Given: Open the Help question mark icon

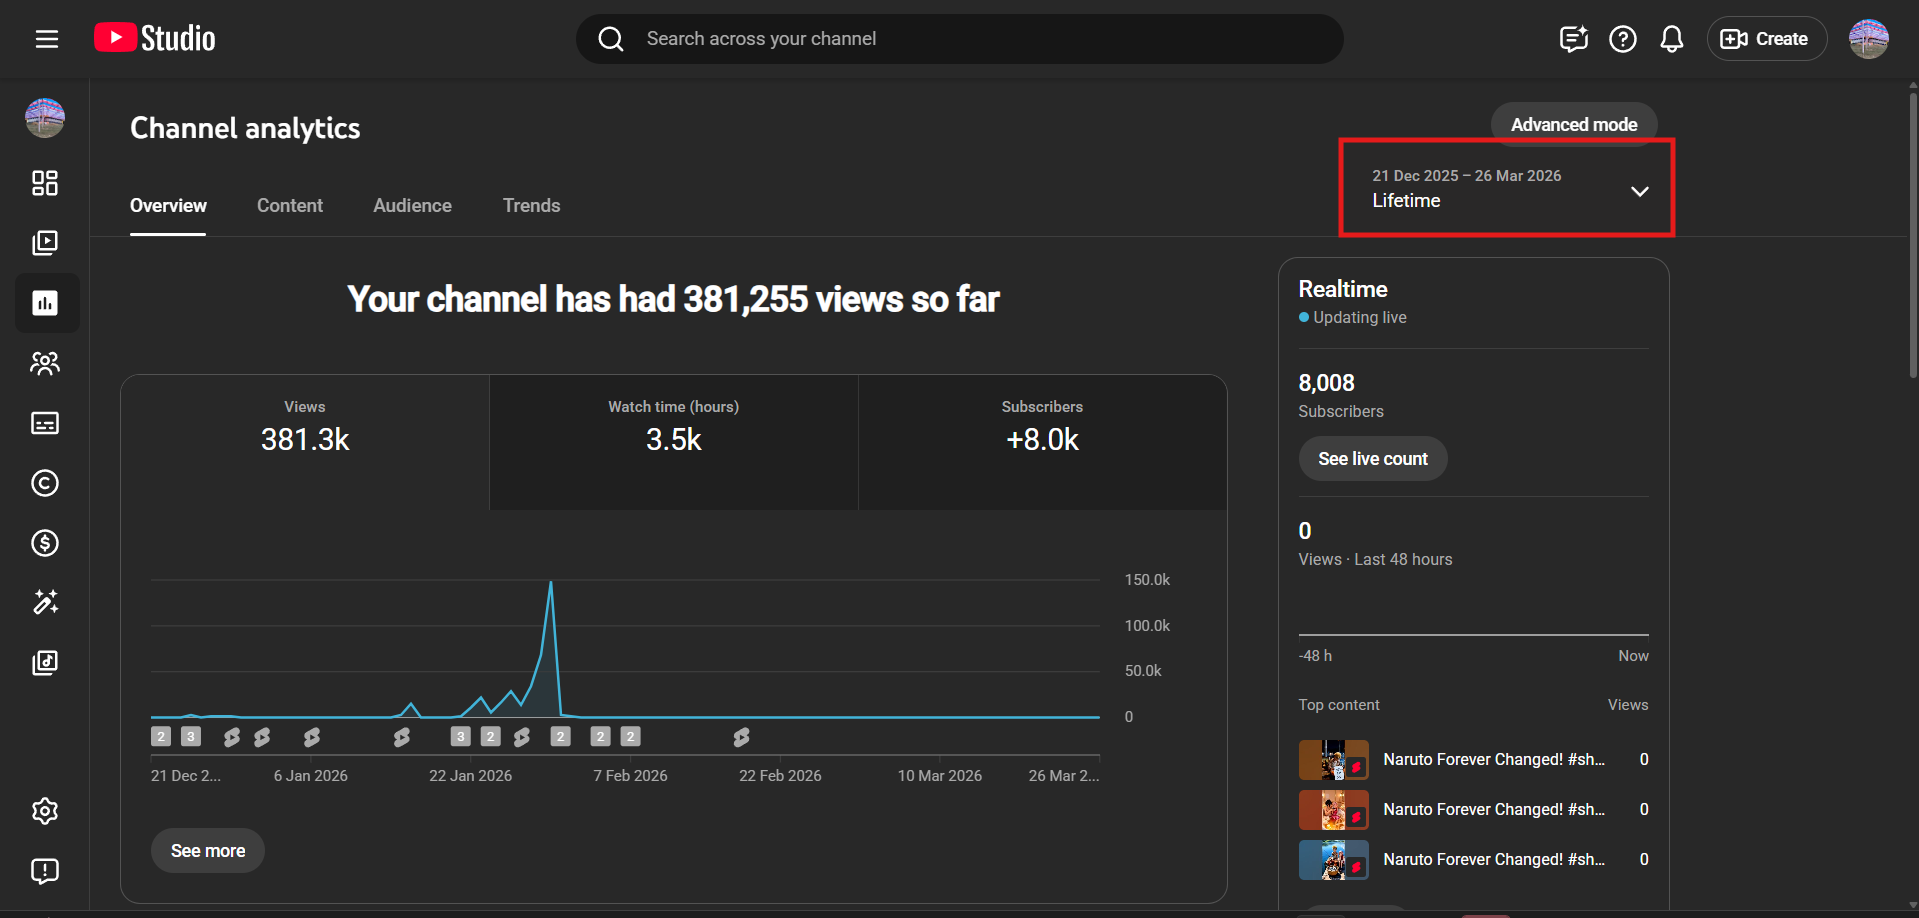Looking at the screenshot, I should (1622, 39).
